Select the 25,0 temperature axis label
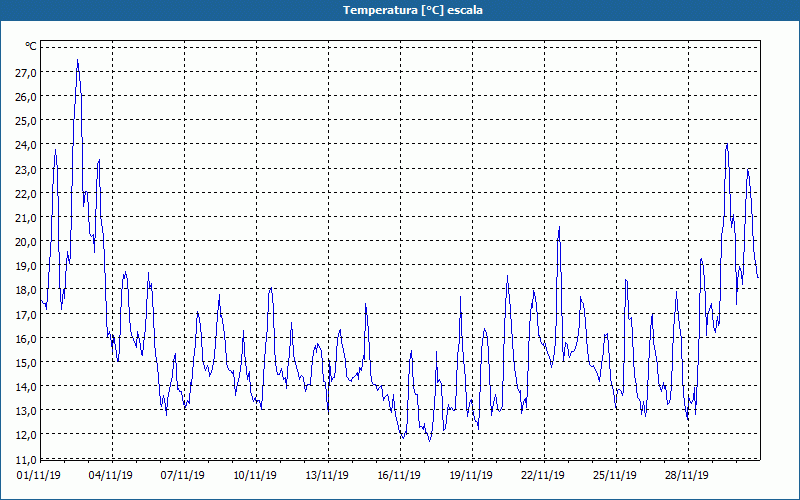This screenshot has height=500, width=800. click(x=26, y=121)
